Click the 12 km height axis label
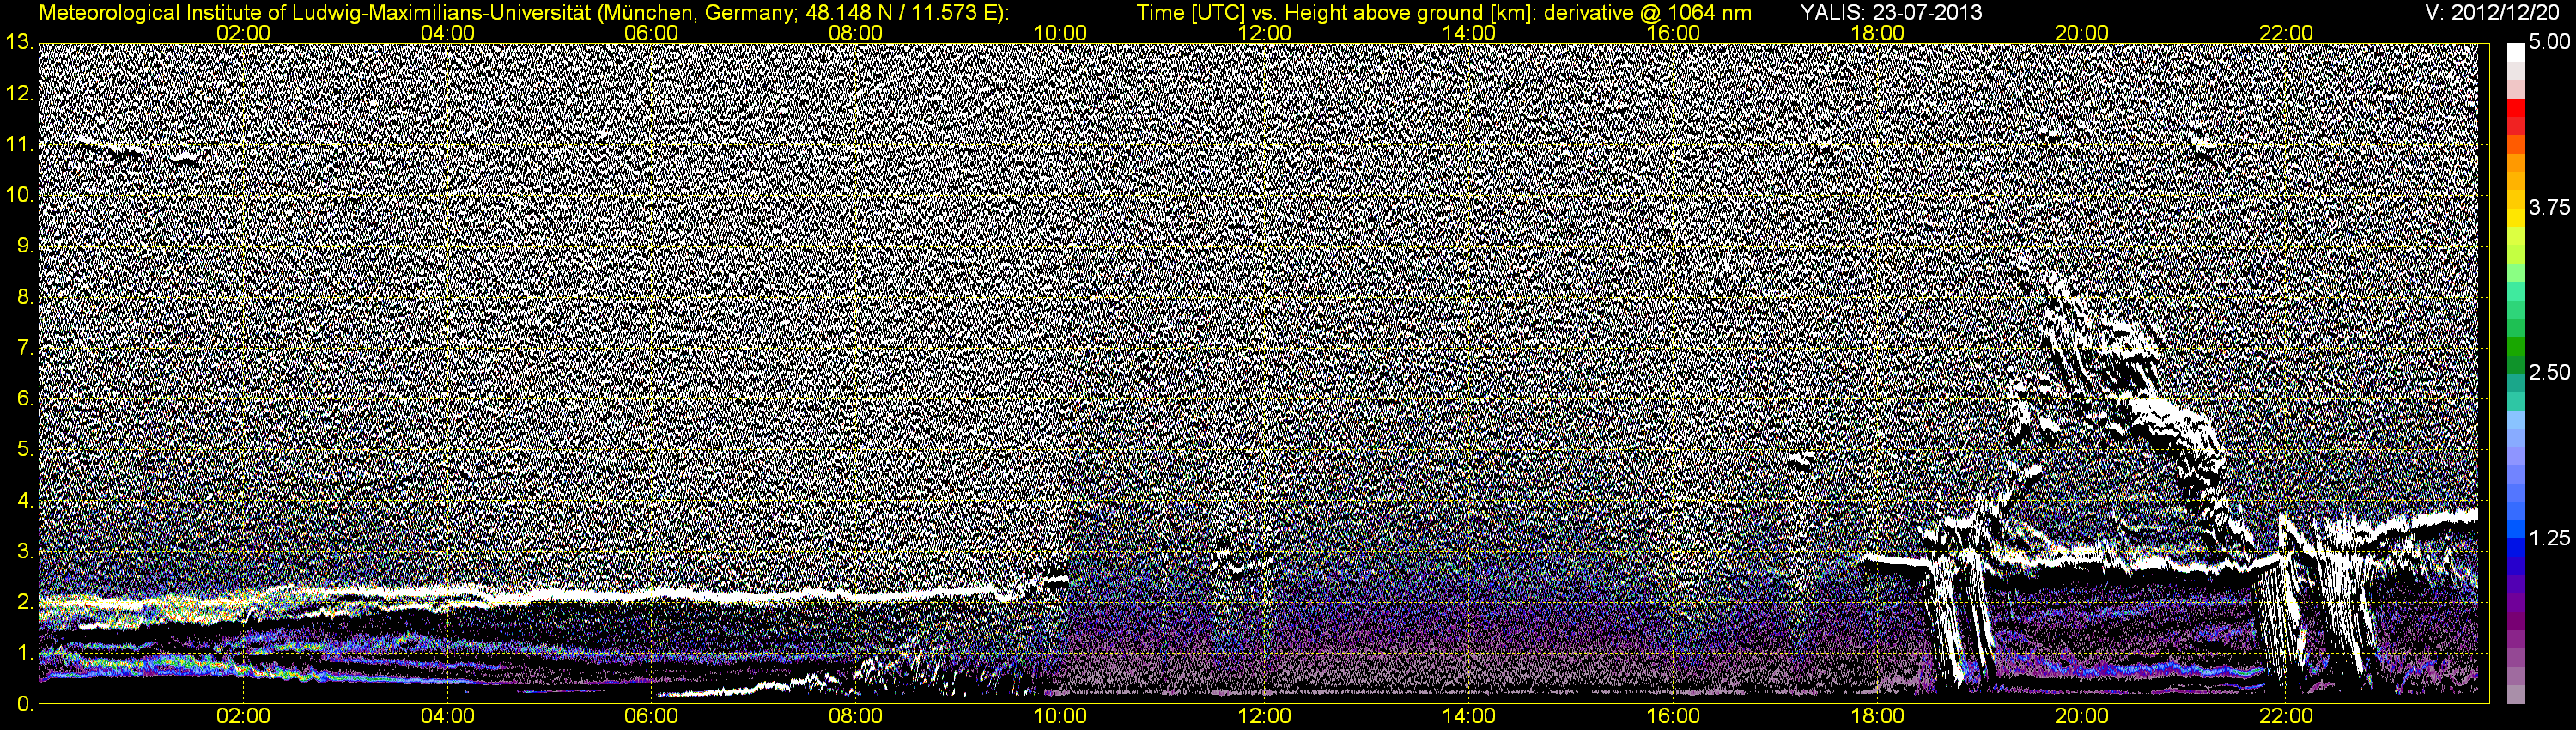This screenshot has width=2576, height=730. tap(19, 93)
